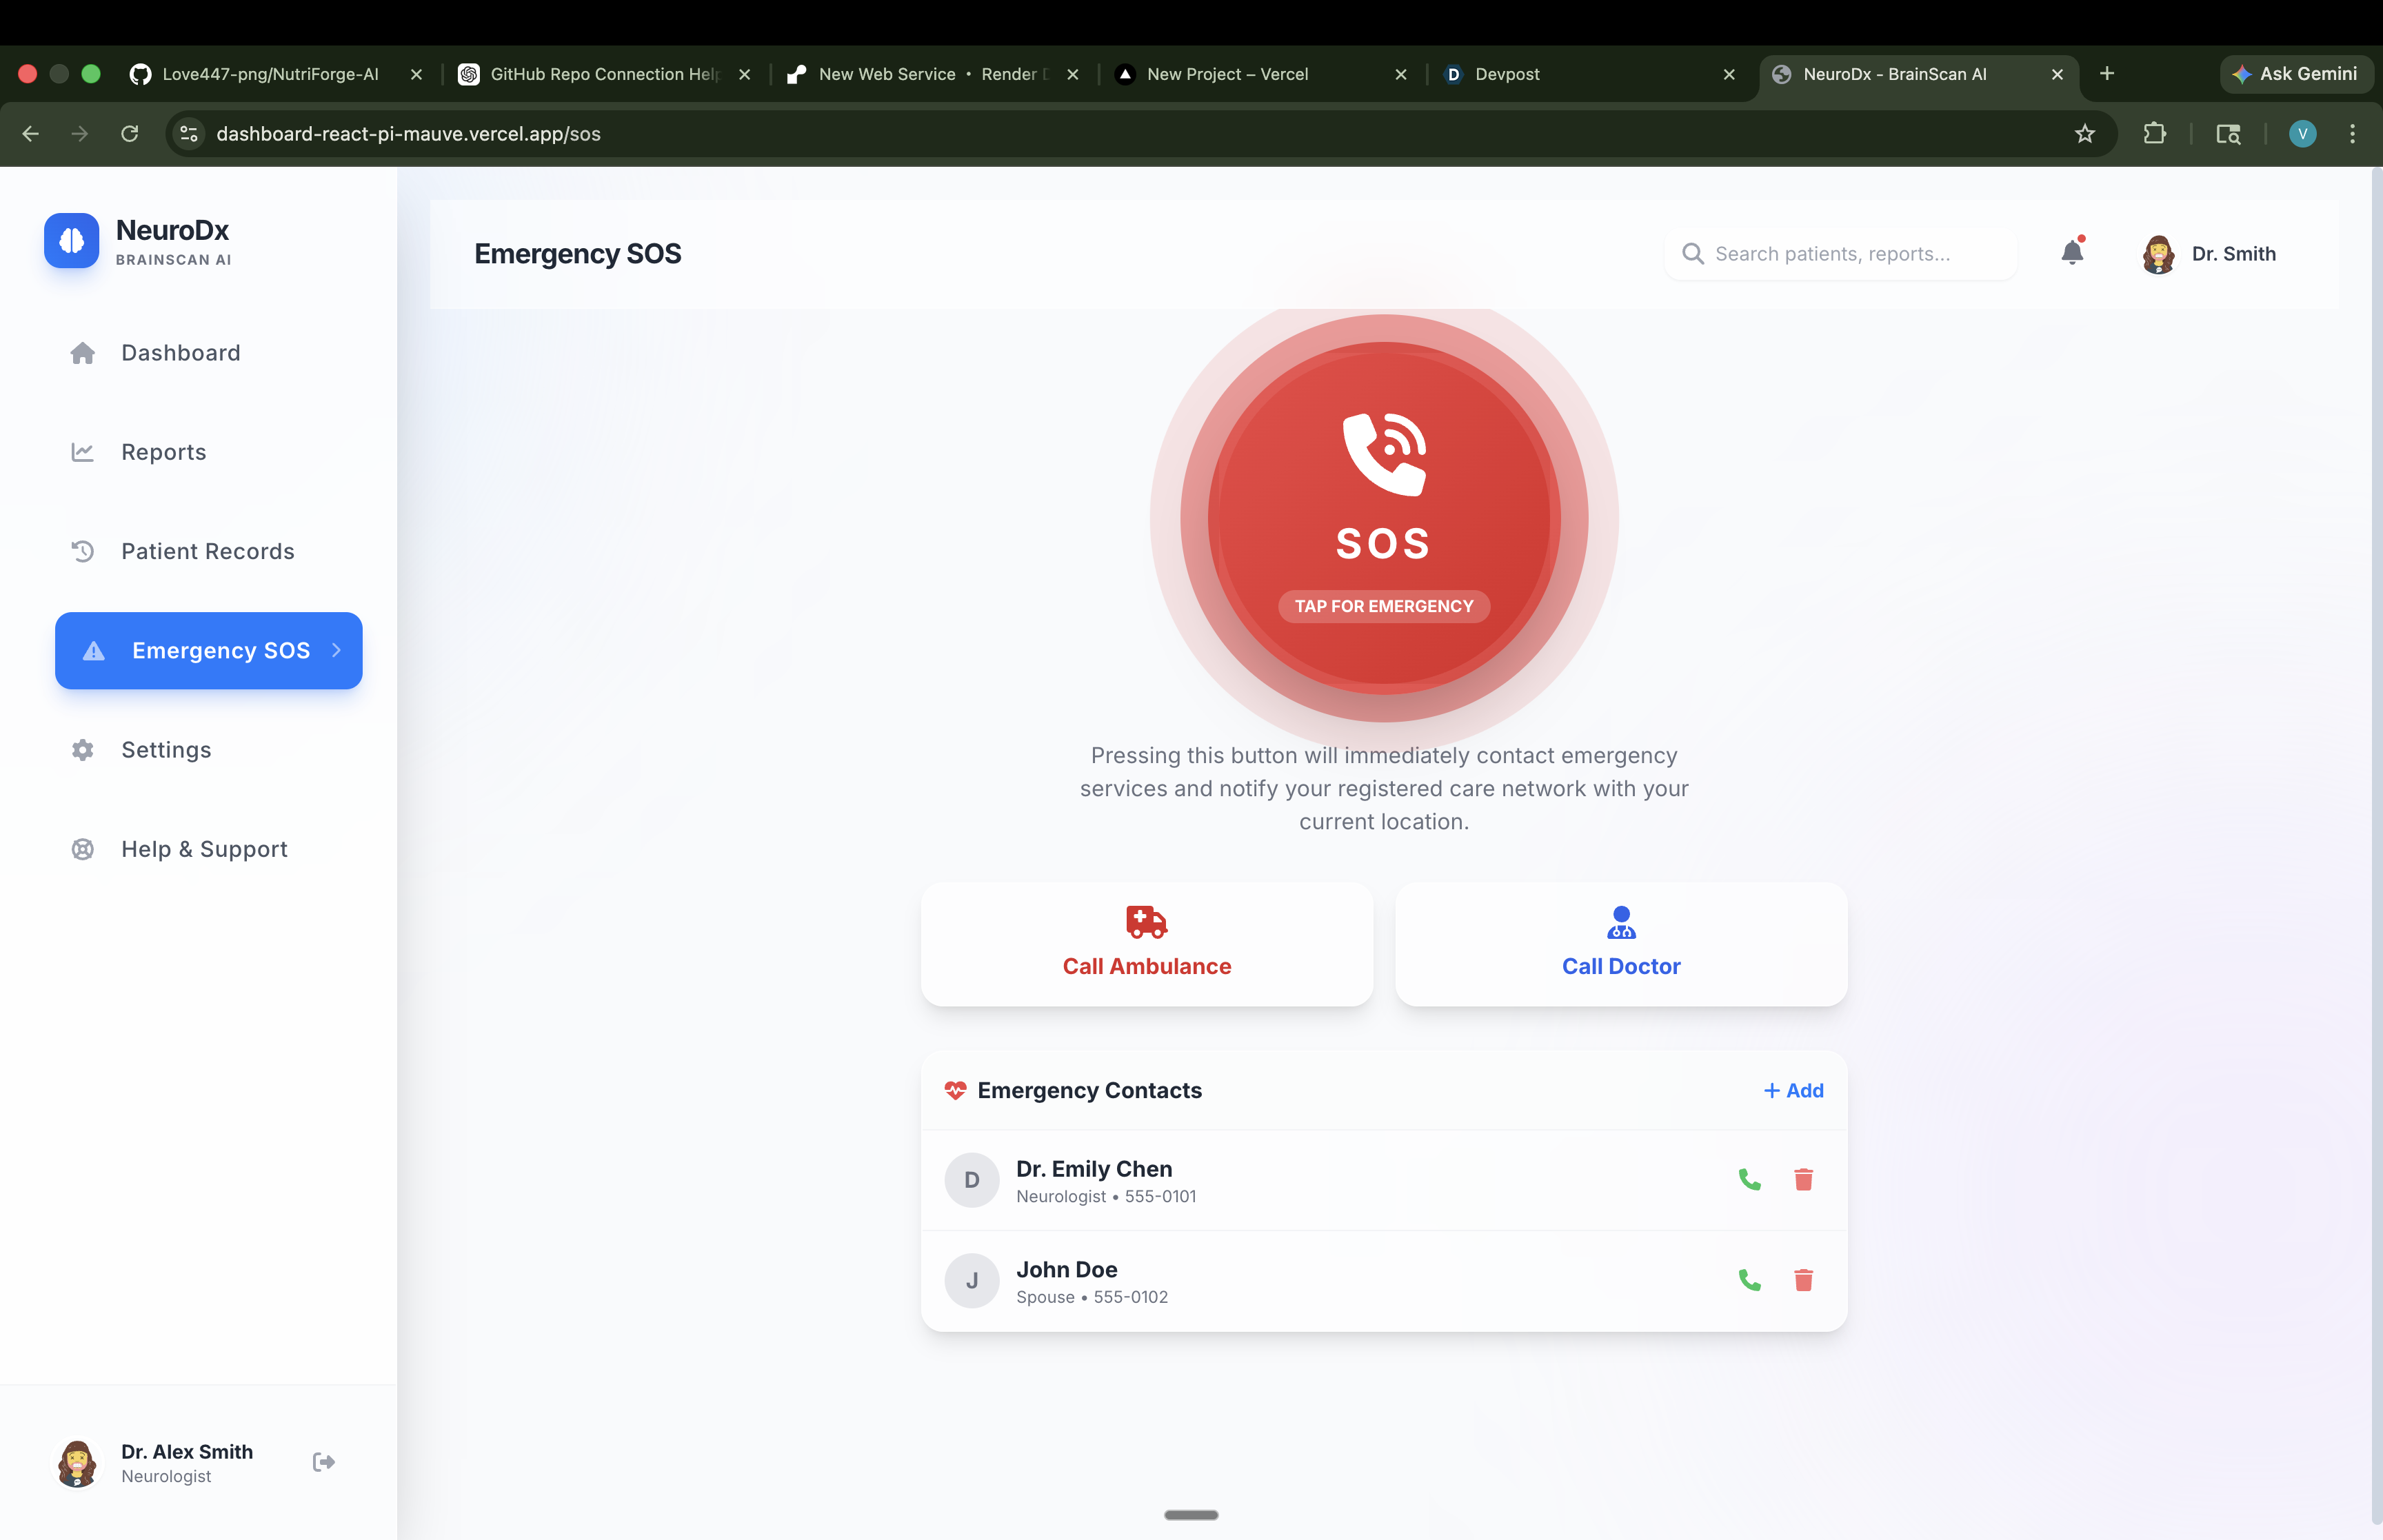2383x1540 pixels.
Task: Call Dr. Emily Chen via phone icon
Action: point(1749,1180)
